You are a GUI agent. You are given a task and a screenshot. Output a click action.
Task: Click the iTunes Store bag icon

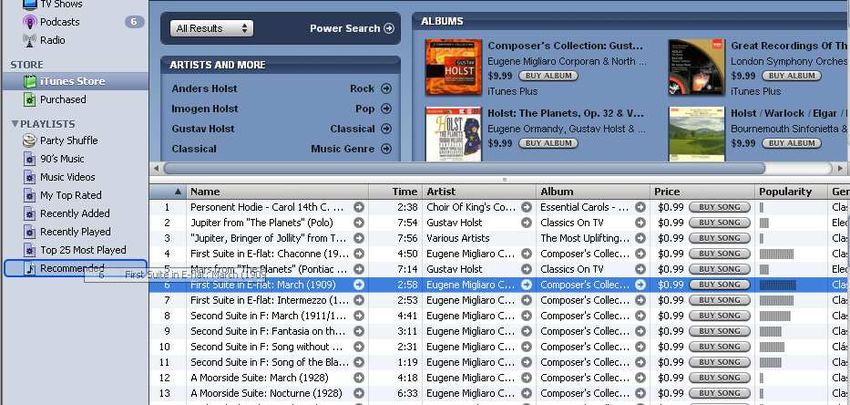(31, 81)
